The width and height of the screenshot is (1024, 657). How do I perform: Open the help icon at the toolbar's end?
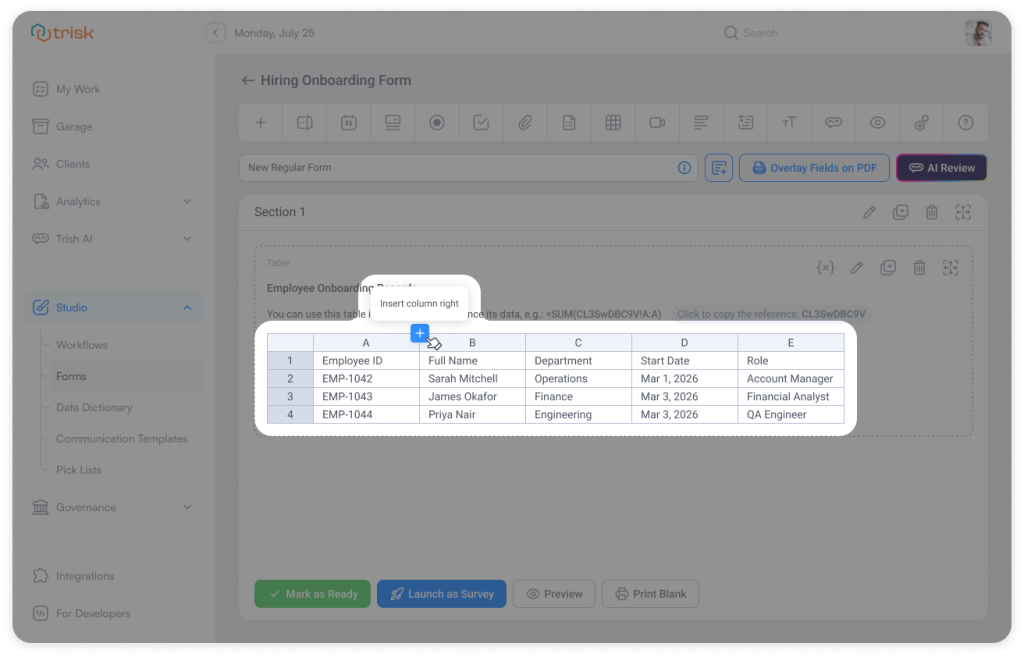click(965, 122)
